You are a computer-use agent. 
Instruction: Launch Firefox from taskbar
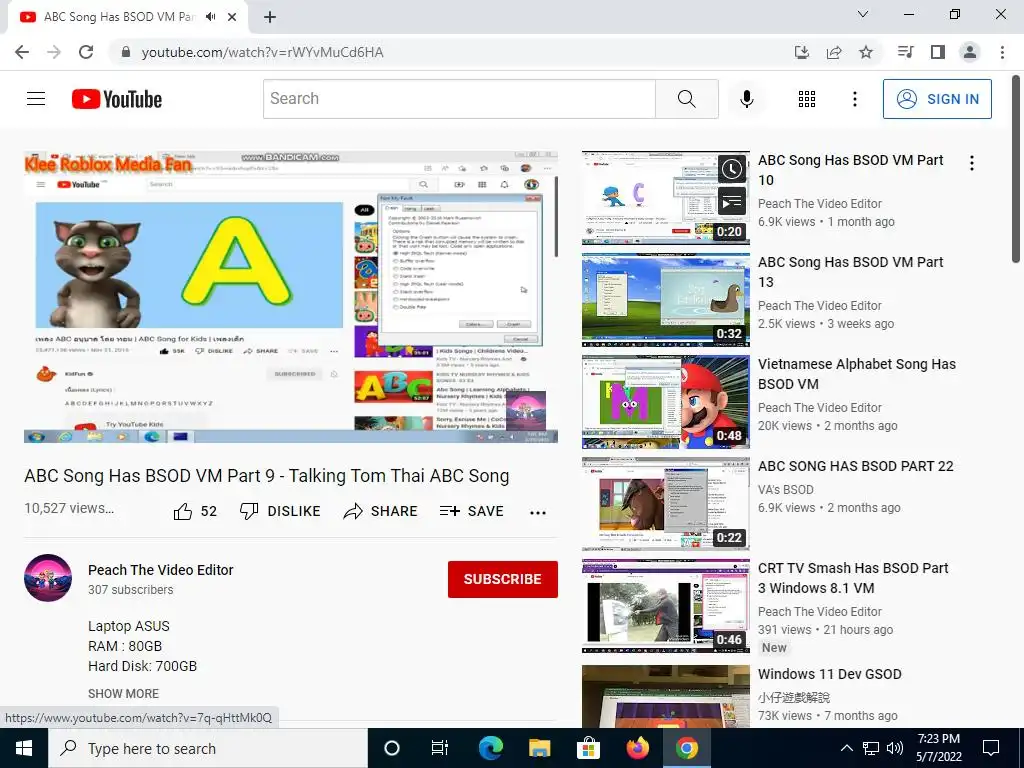click(637, 748)
